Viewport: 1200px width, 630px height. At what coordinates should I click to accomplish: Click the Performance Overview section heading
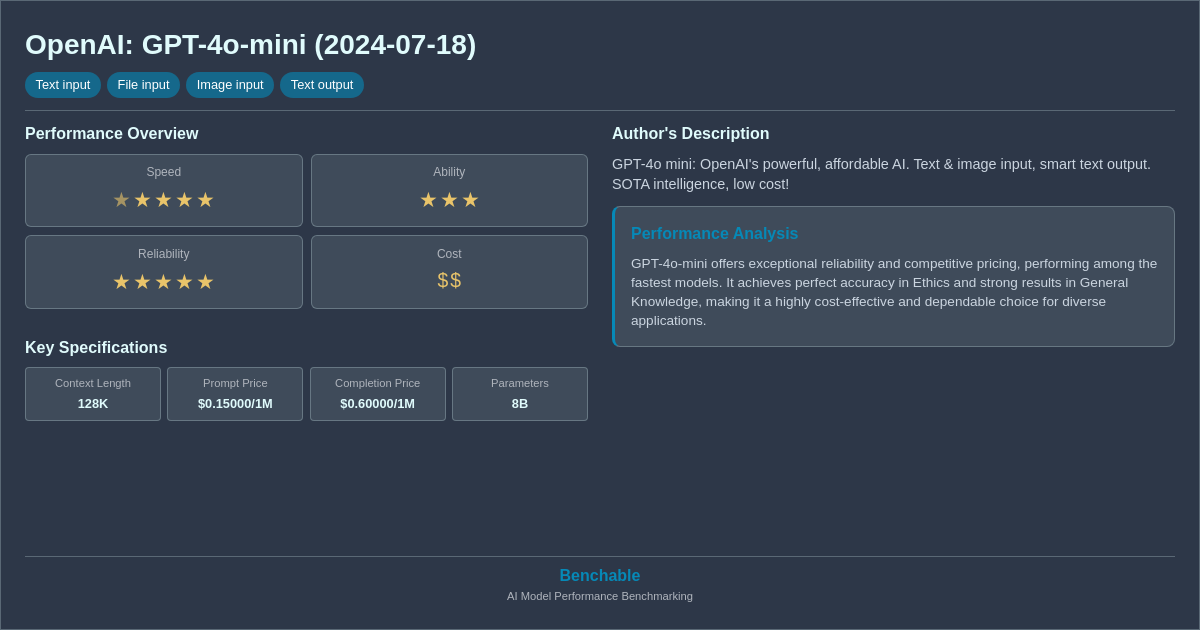(111, 133)
